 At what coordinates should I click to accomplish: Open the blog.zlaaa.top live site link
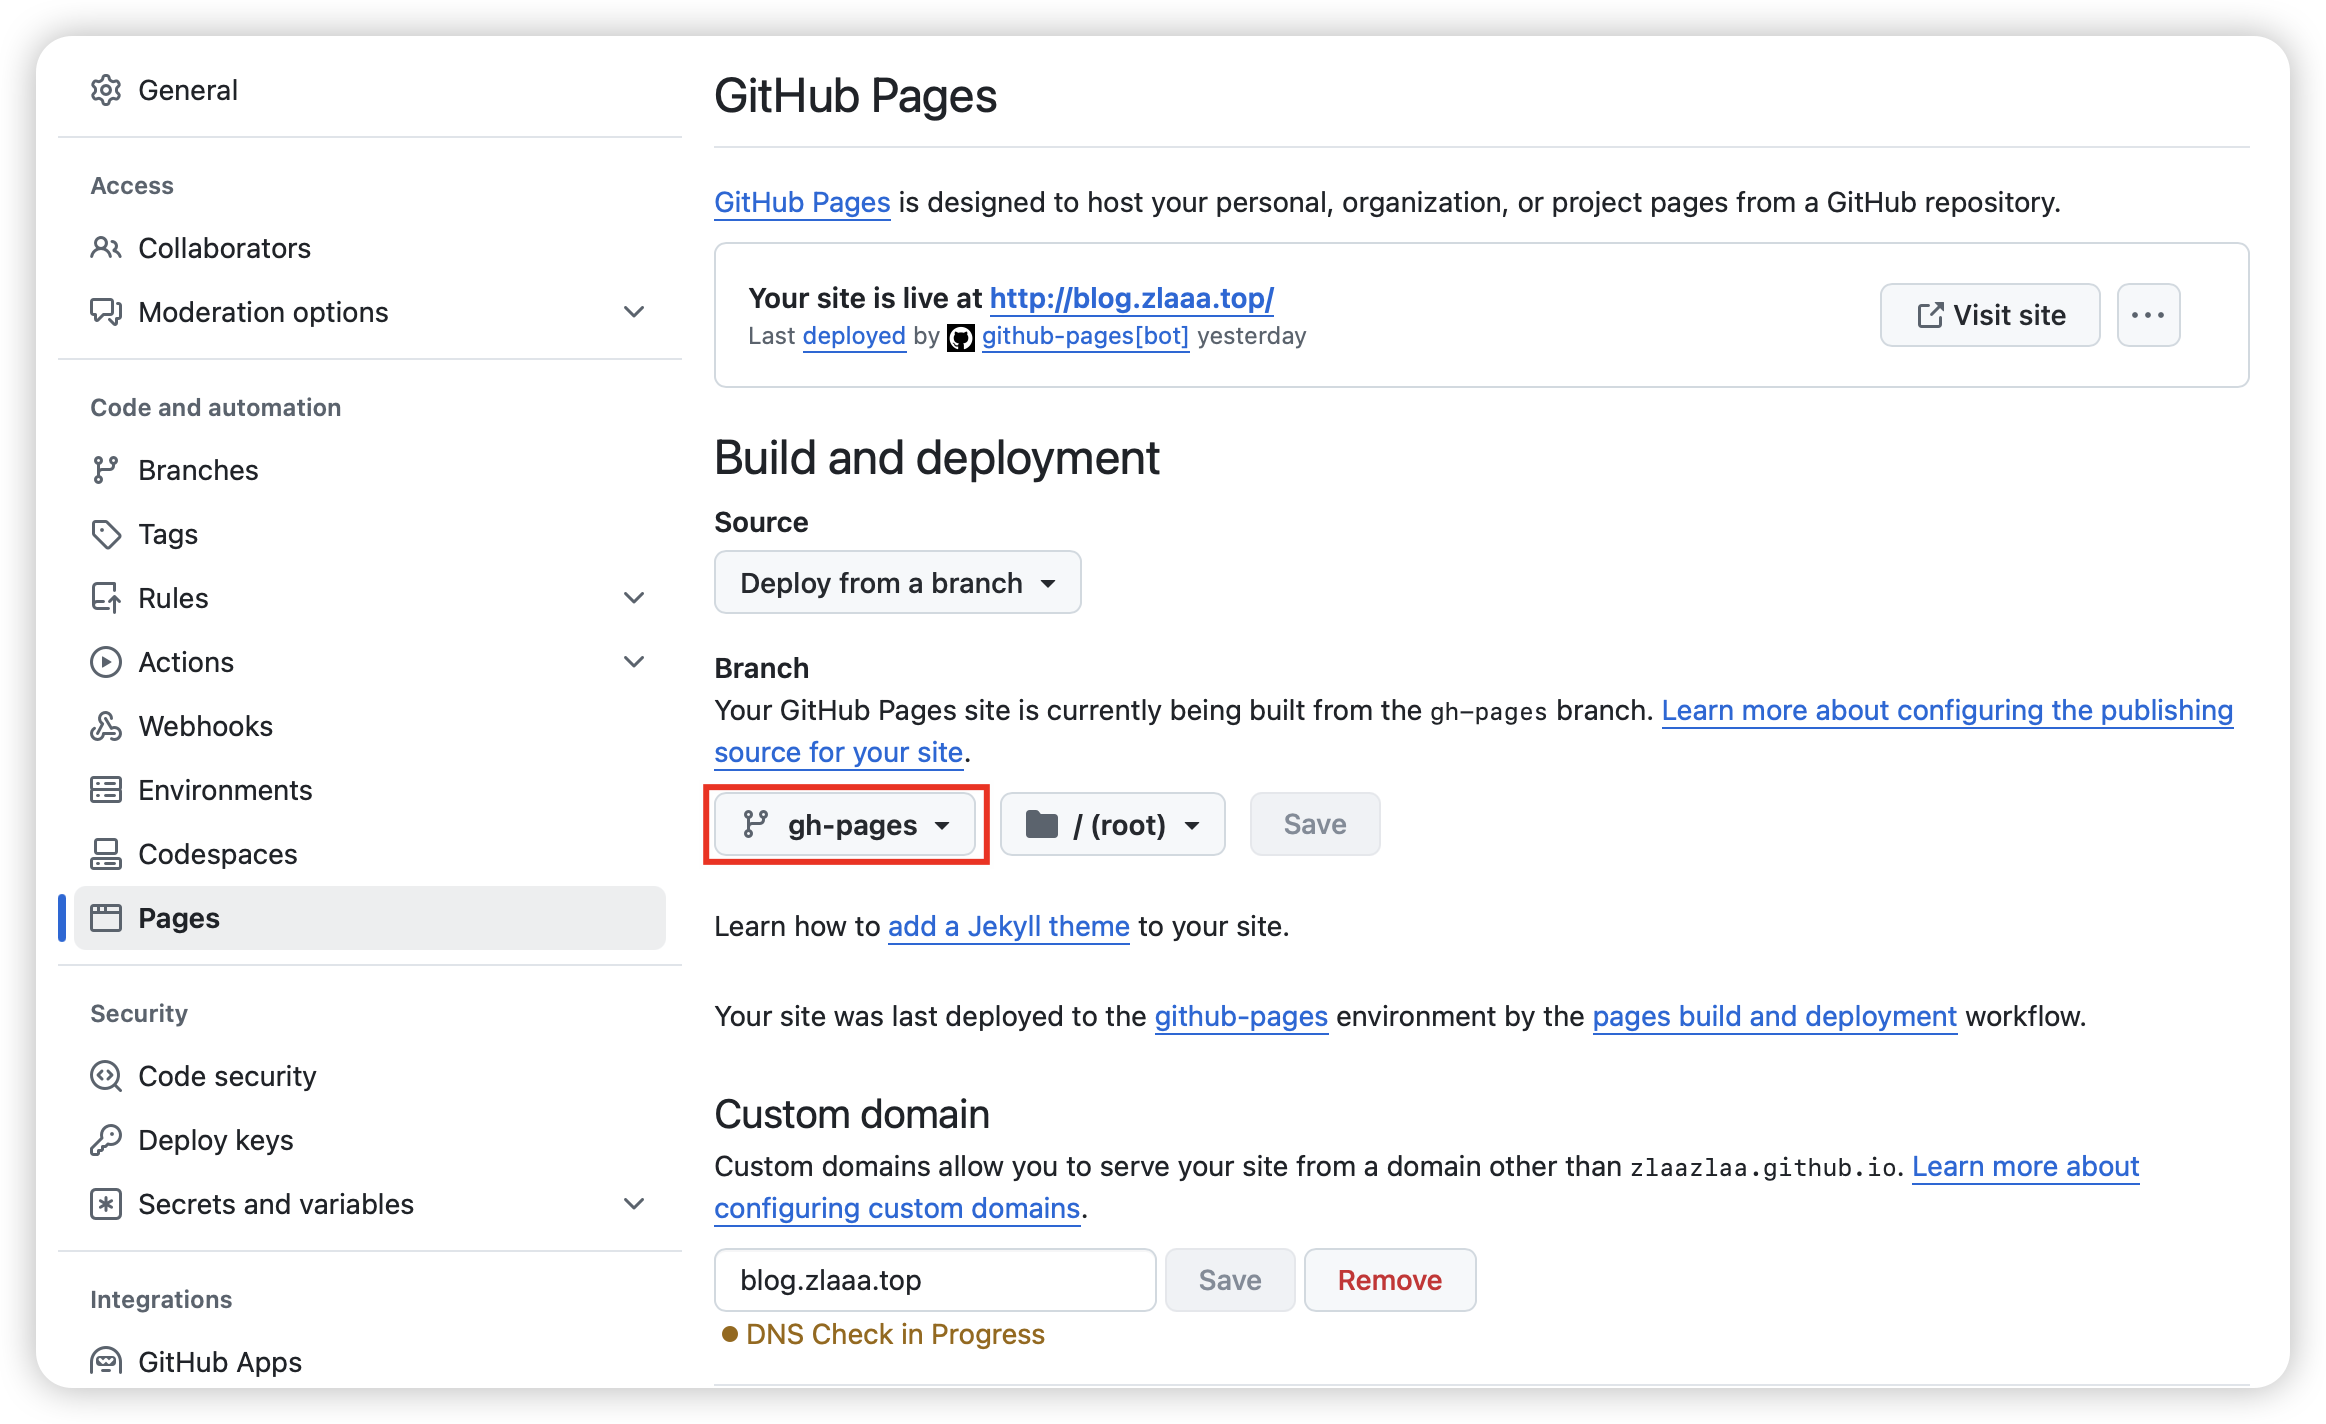coord(1131,298)
